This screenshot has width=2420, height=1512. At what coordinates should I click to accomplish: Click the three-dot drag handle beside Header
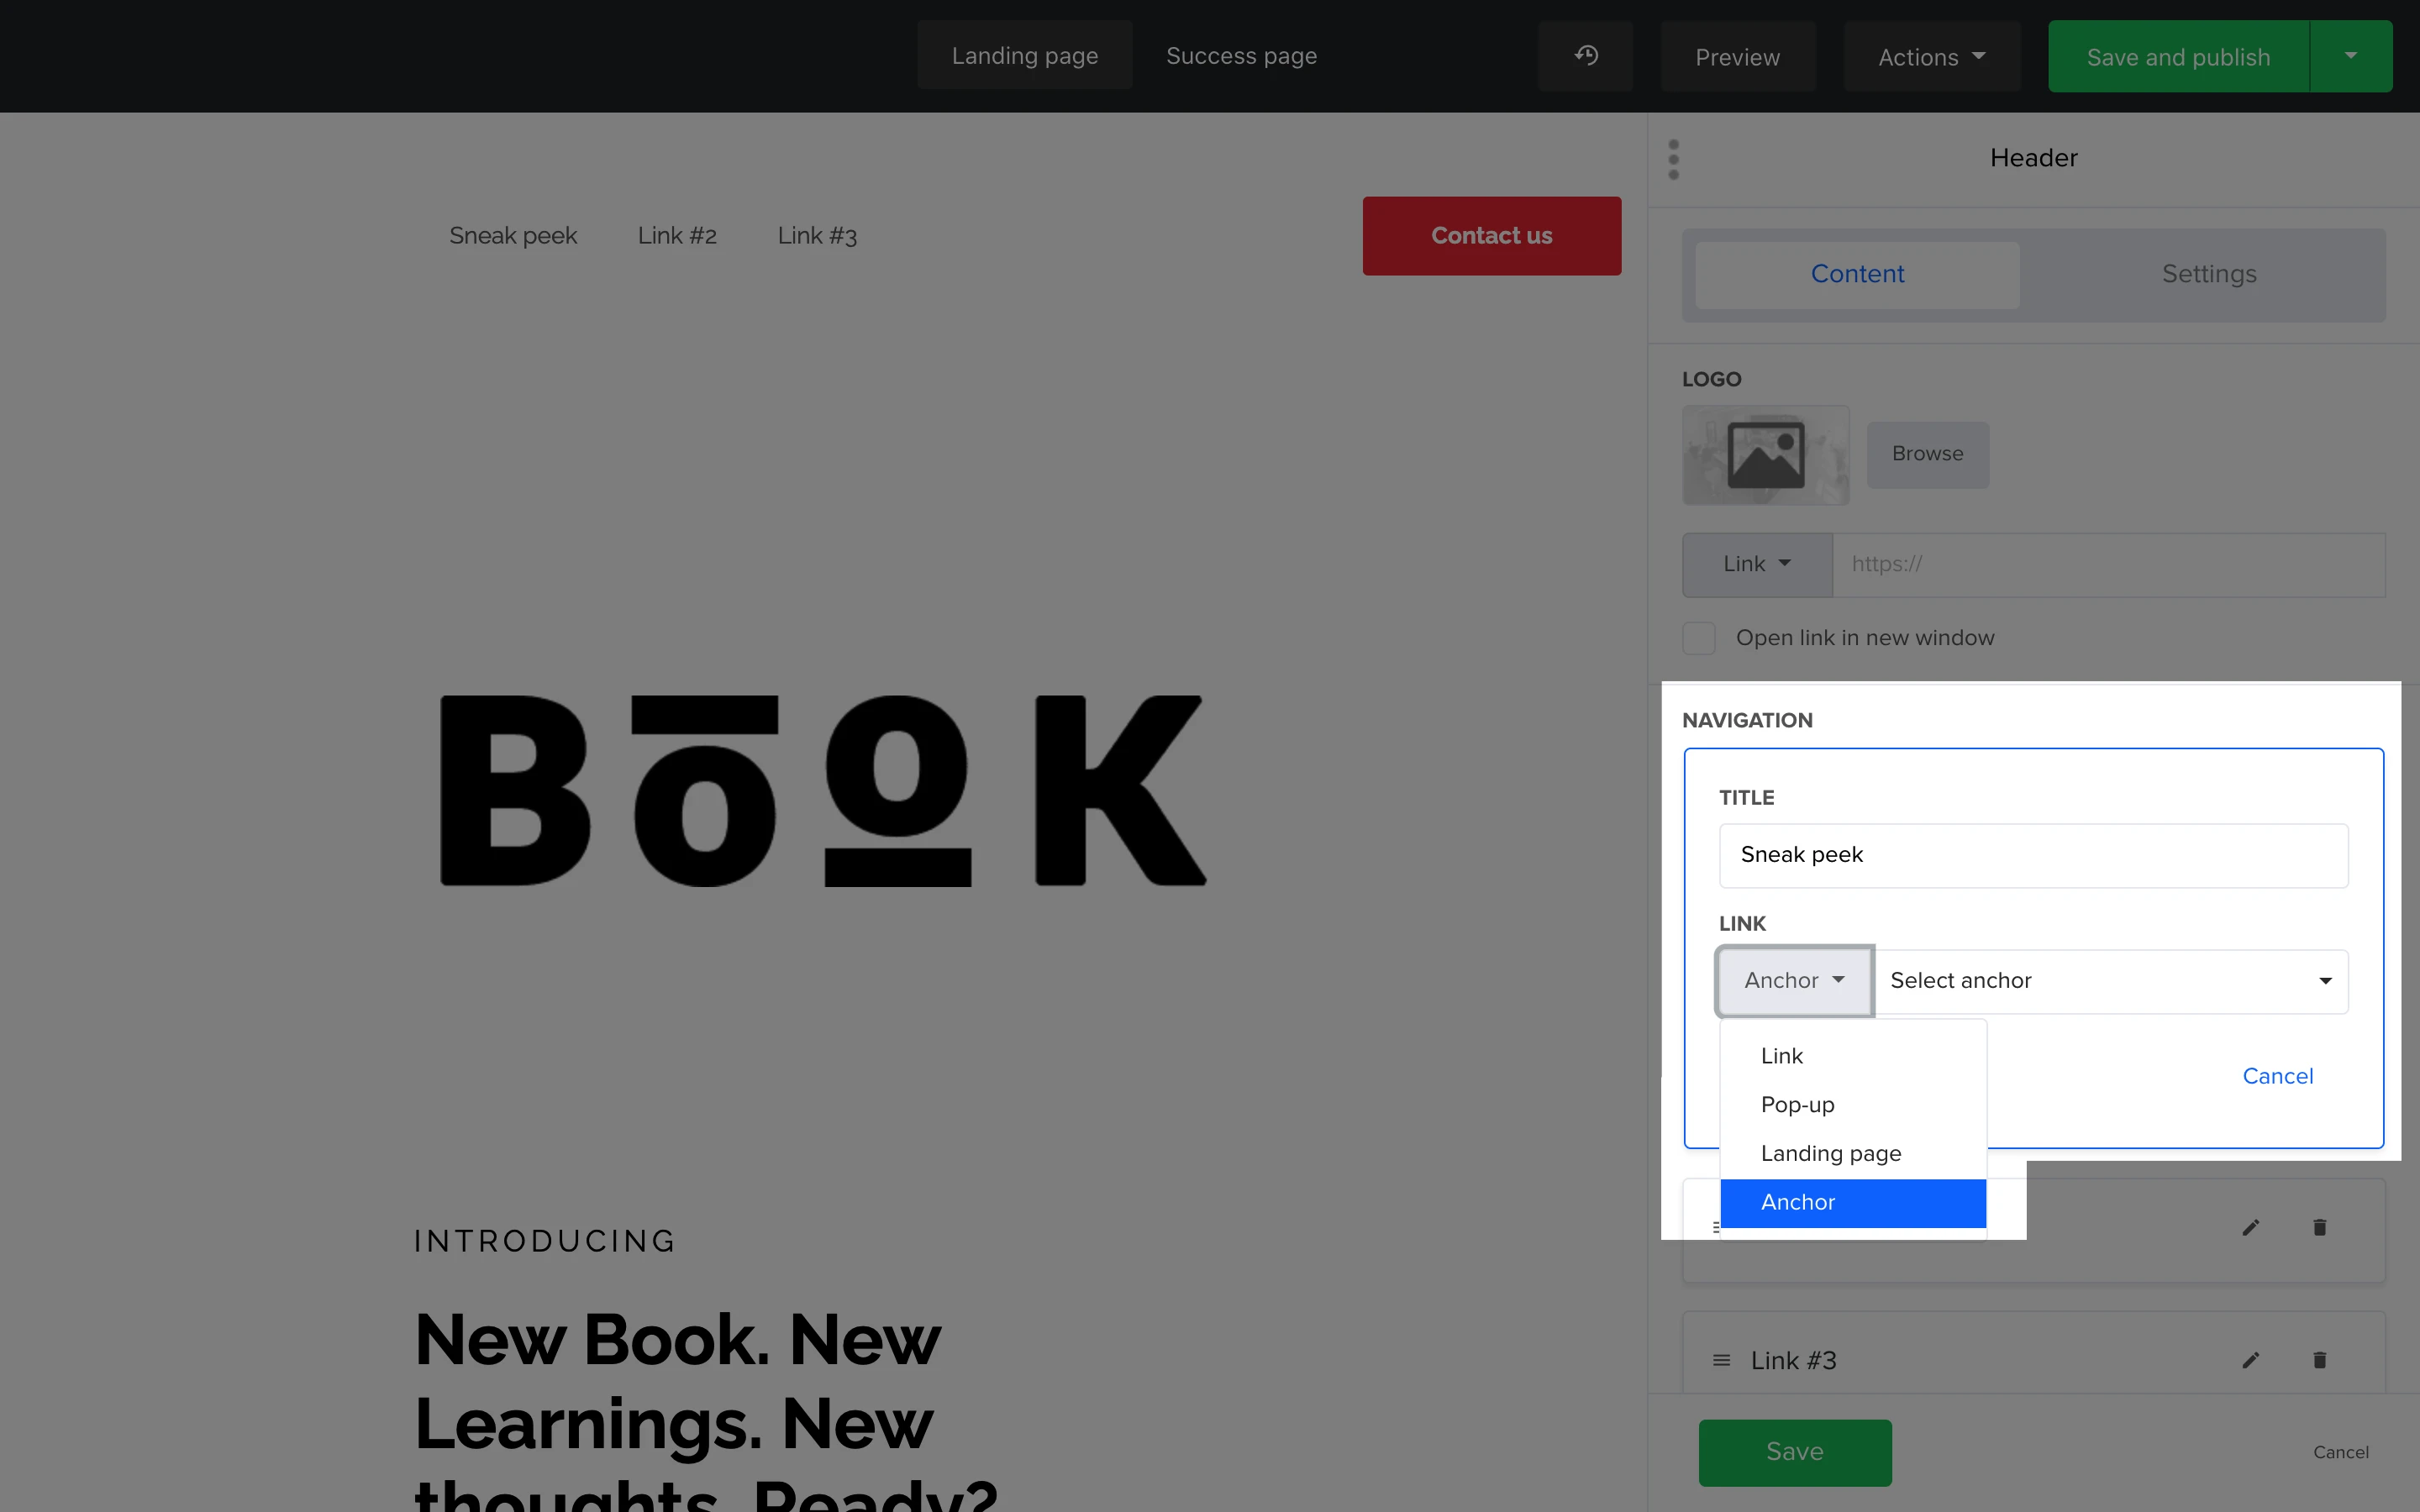coord(1673,160)
